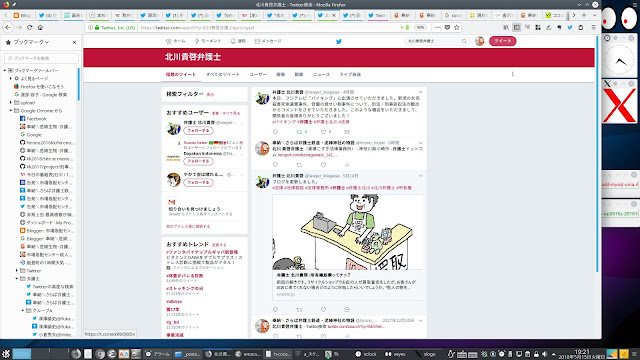640x360 pixels.
Task: Follow the third suggested user
Action: click(x=198, y=182)
